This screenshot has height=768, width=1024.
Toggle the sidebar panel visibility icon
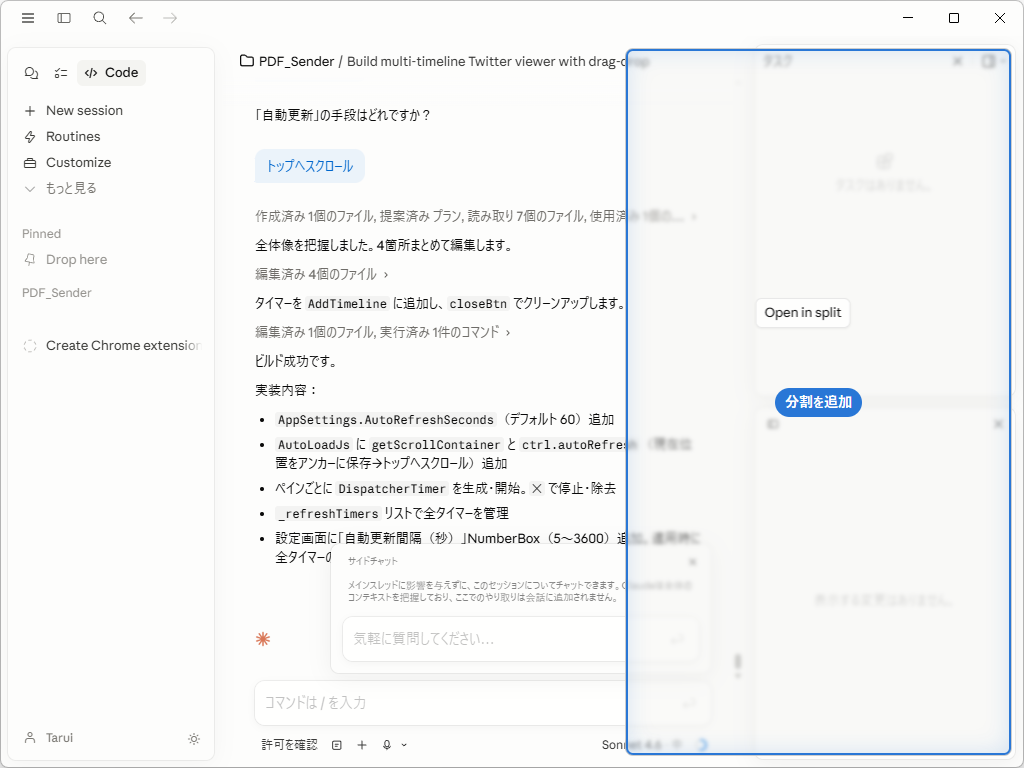pos(64,18)
